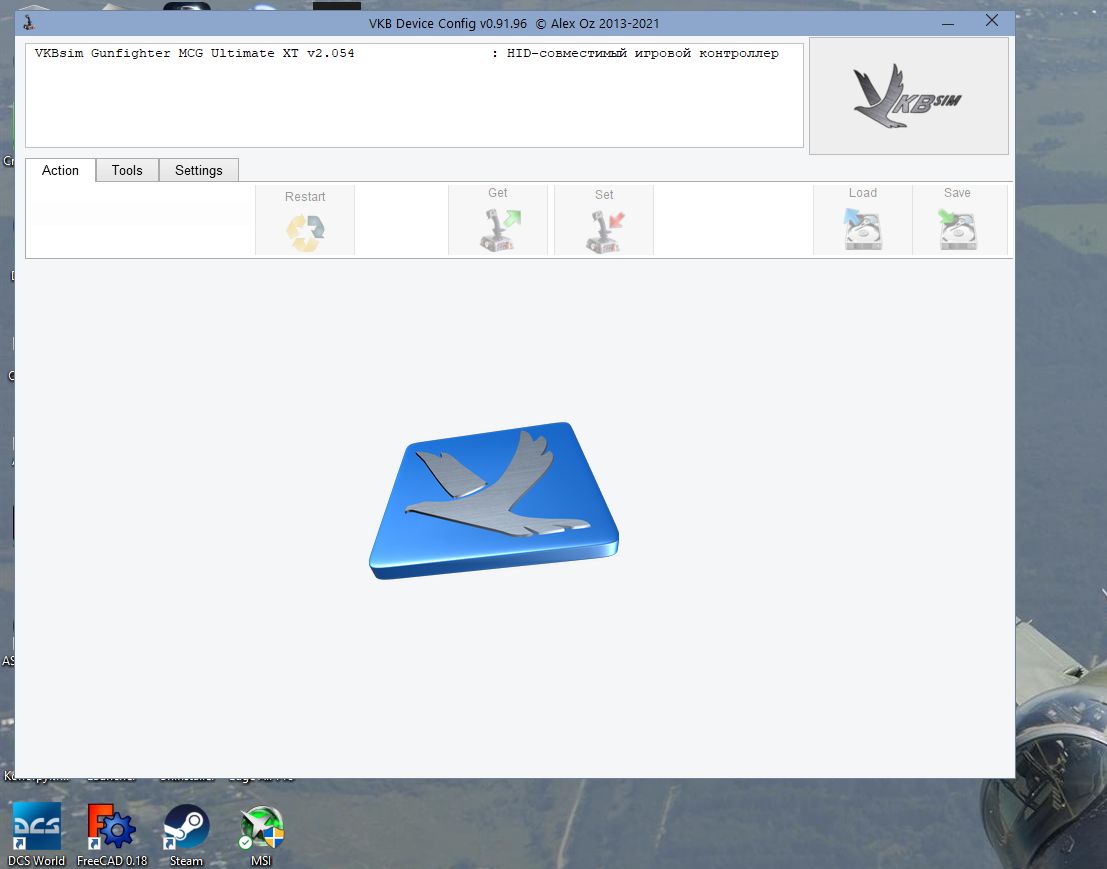Open the Settings tab
Image resolution: width=1107 pixels, height=869 pixels.
click(x=198, y=170)
